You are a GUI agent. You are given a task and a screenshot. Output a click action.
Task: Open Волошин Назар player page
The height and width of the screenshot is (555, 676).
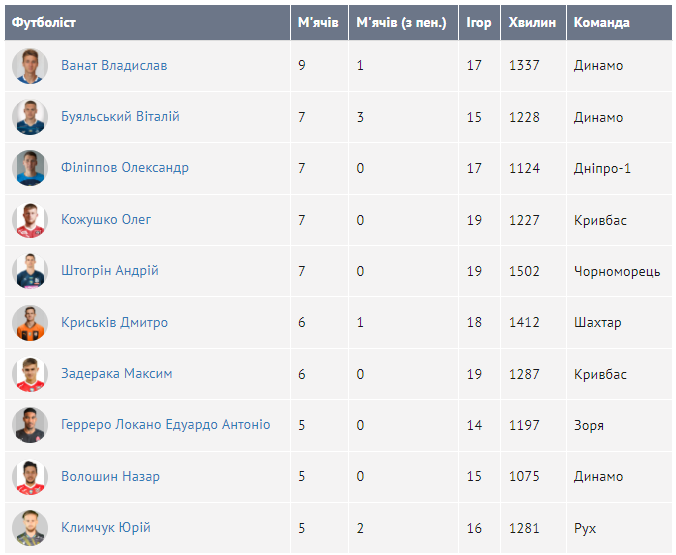point(110,477)
